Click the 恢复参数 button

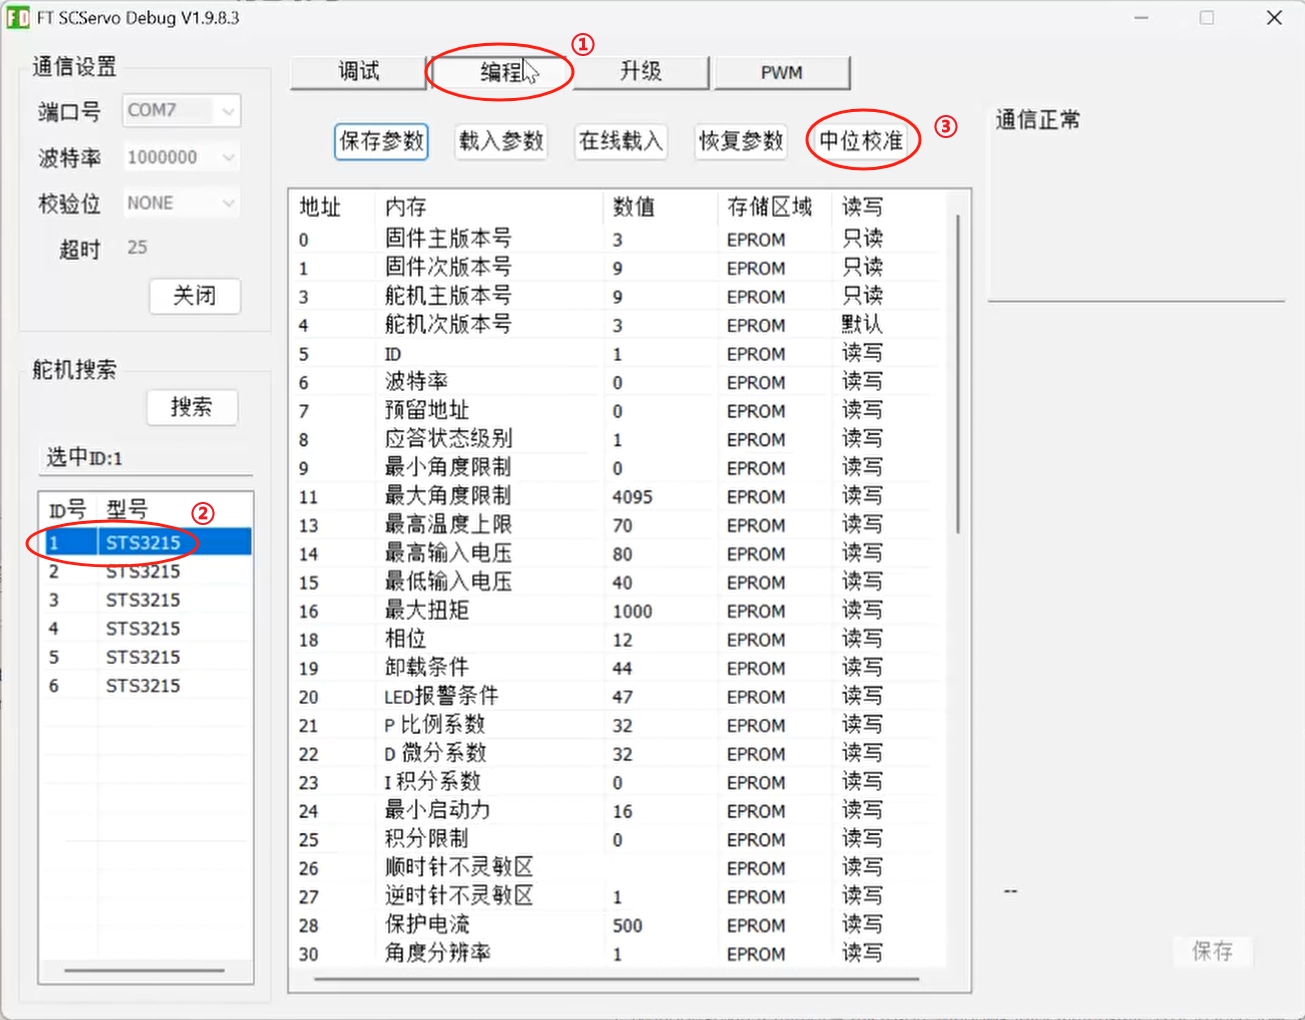(x=741, y=141)
